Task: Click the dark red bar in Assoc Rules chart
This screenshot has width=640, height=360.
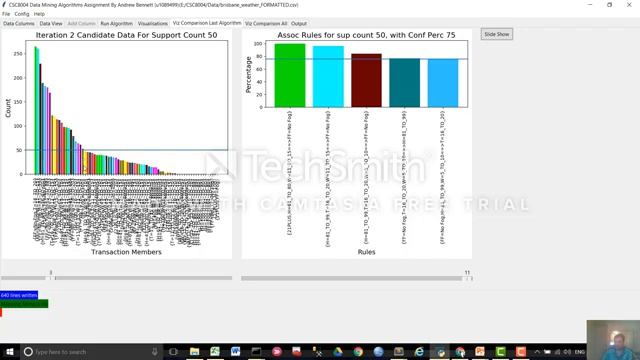Action: [367, 80]
